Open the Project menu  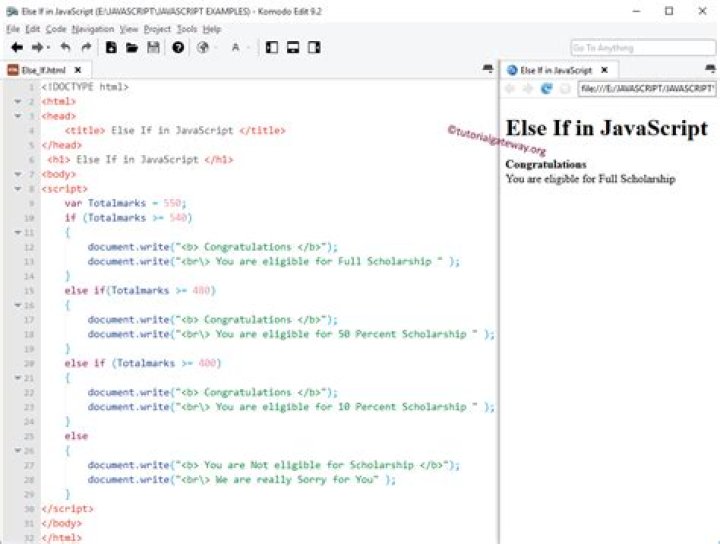(158, 29)
